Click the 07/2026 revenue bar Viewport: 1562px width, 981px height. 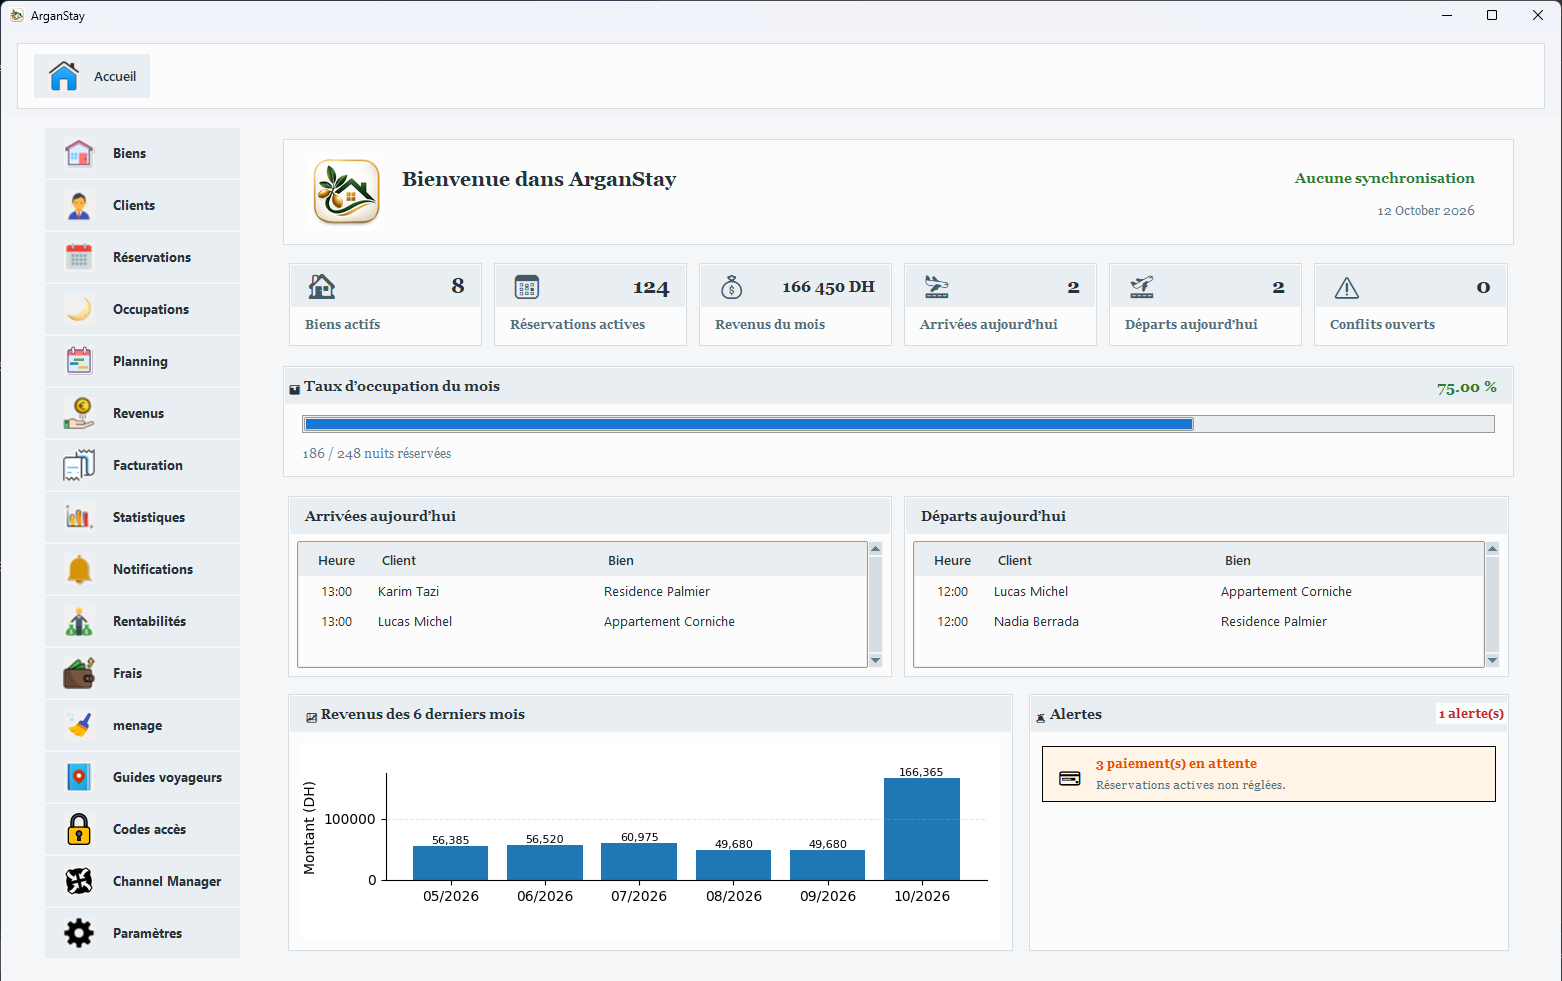pyautogui.click(x=639, y=861)
